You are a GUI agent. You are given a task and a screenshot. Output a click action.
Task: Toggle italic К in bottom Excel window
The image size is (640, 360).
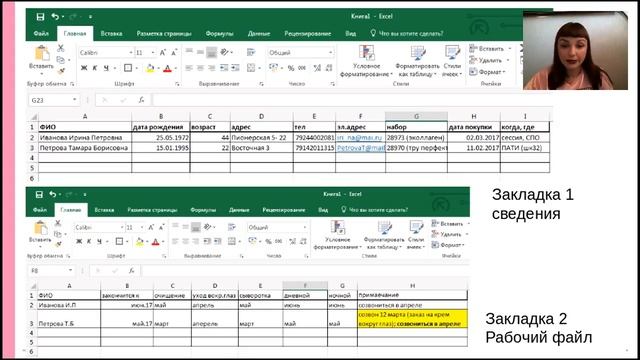point(89,242)
